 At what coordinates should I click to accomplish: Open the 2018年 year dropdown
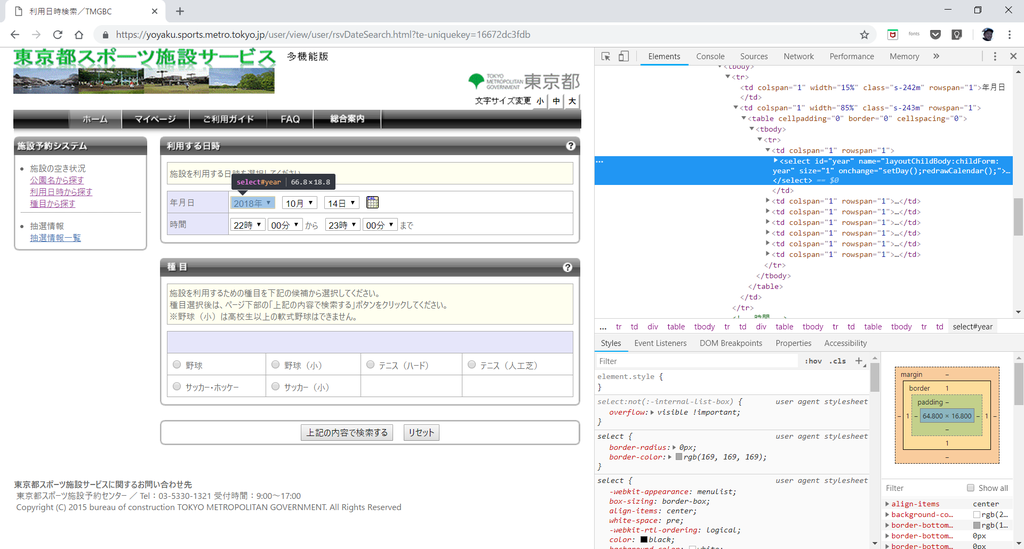[x=252, y=203]
